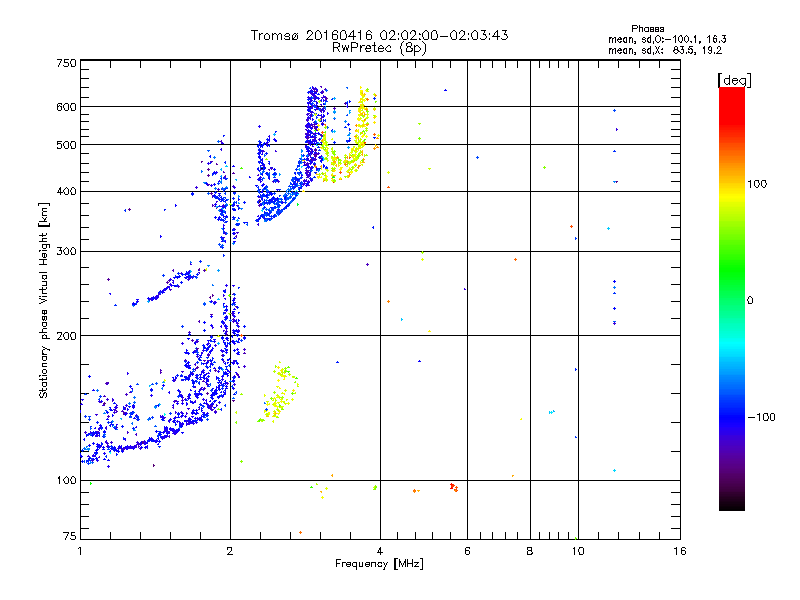Click the y-axis tick label '100'

pos(66,480)
